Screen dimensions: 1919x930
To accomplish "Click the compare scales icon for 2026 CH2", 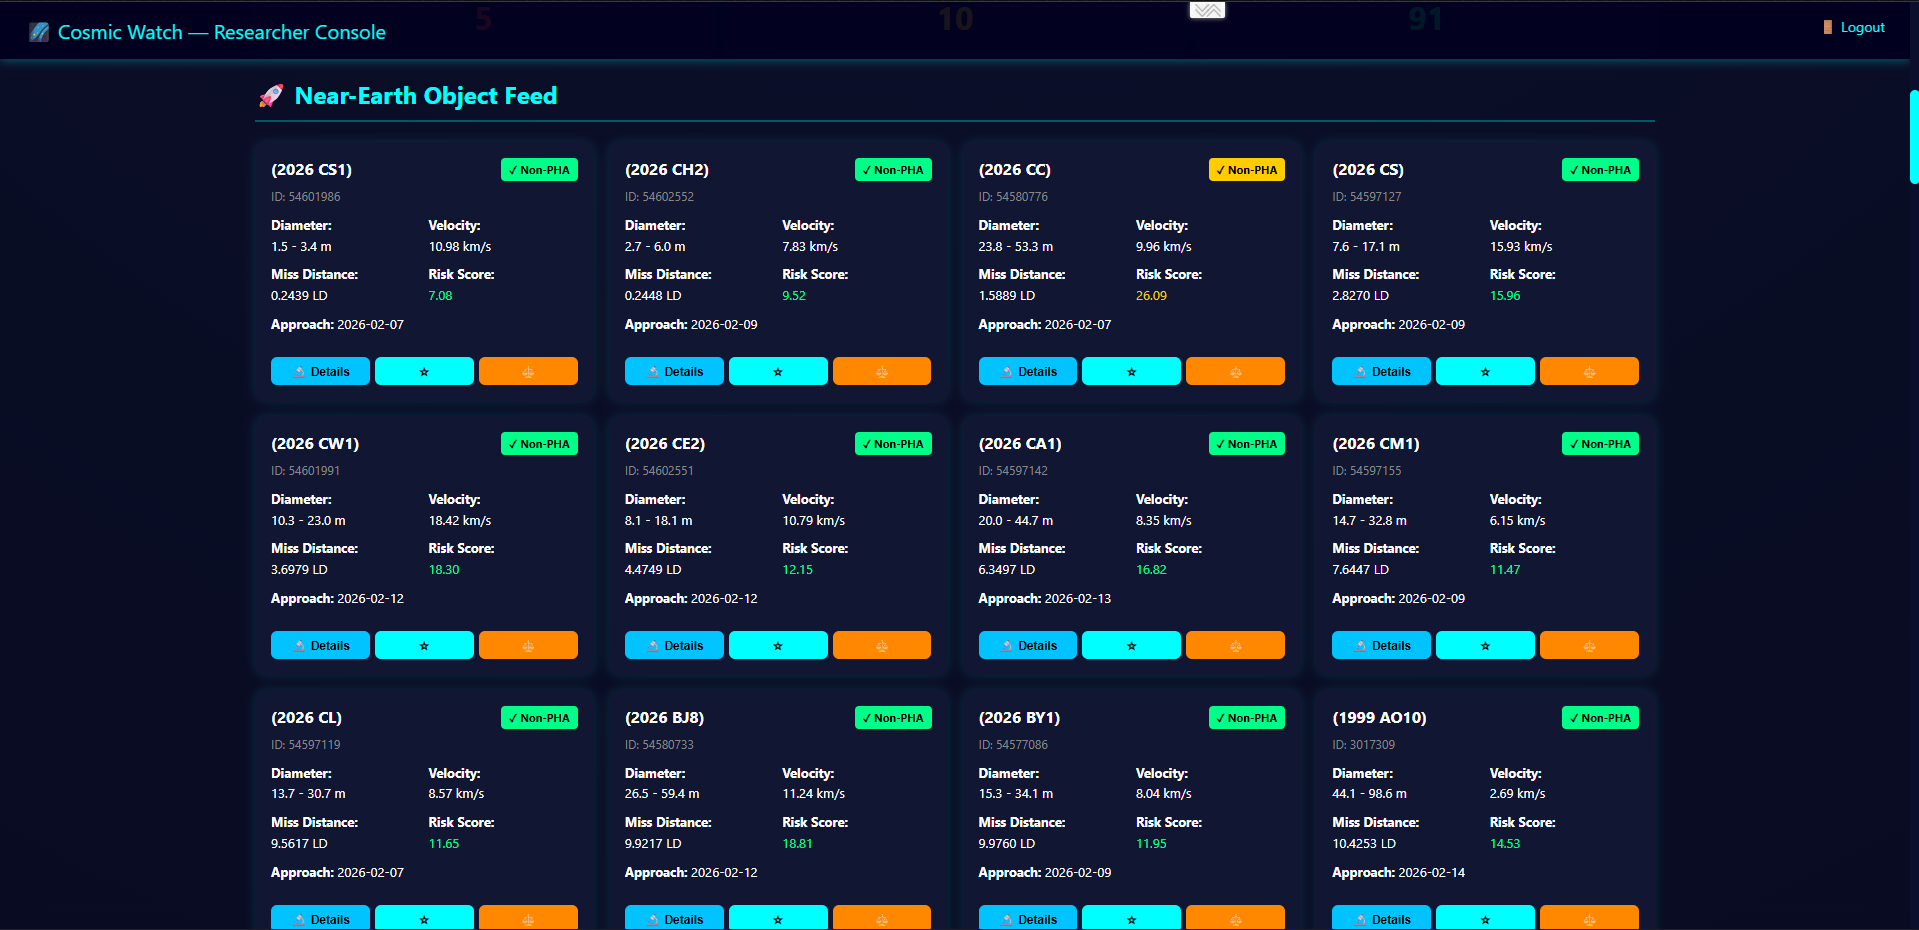I will pyautogui.click(x=882, y=371).
